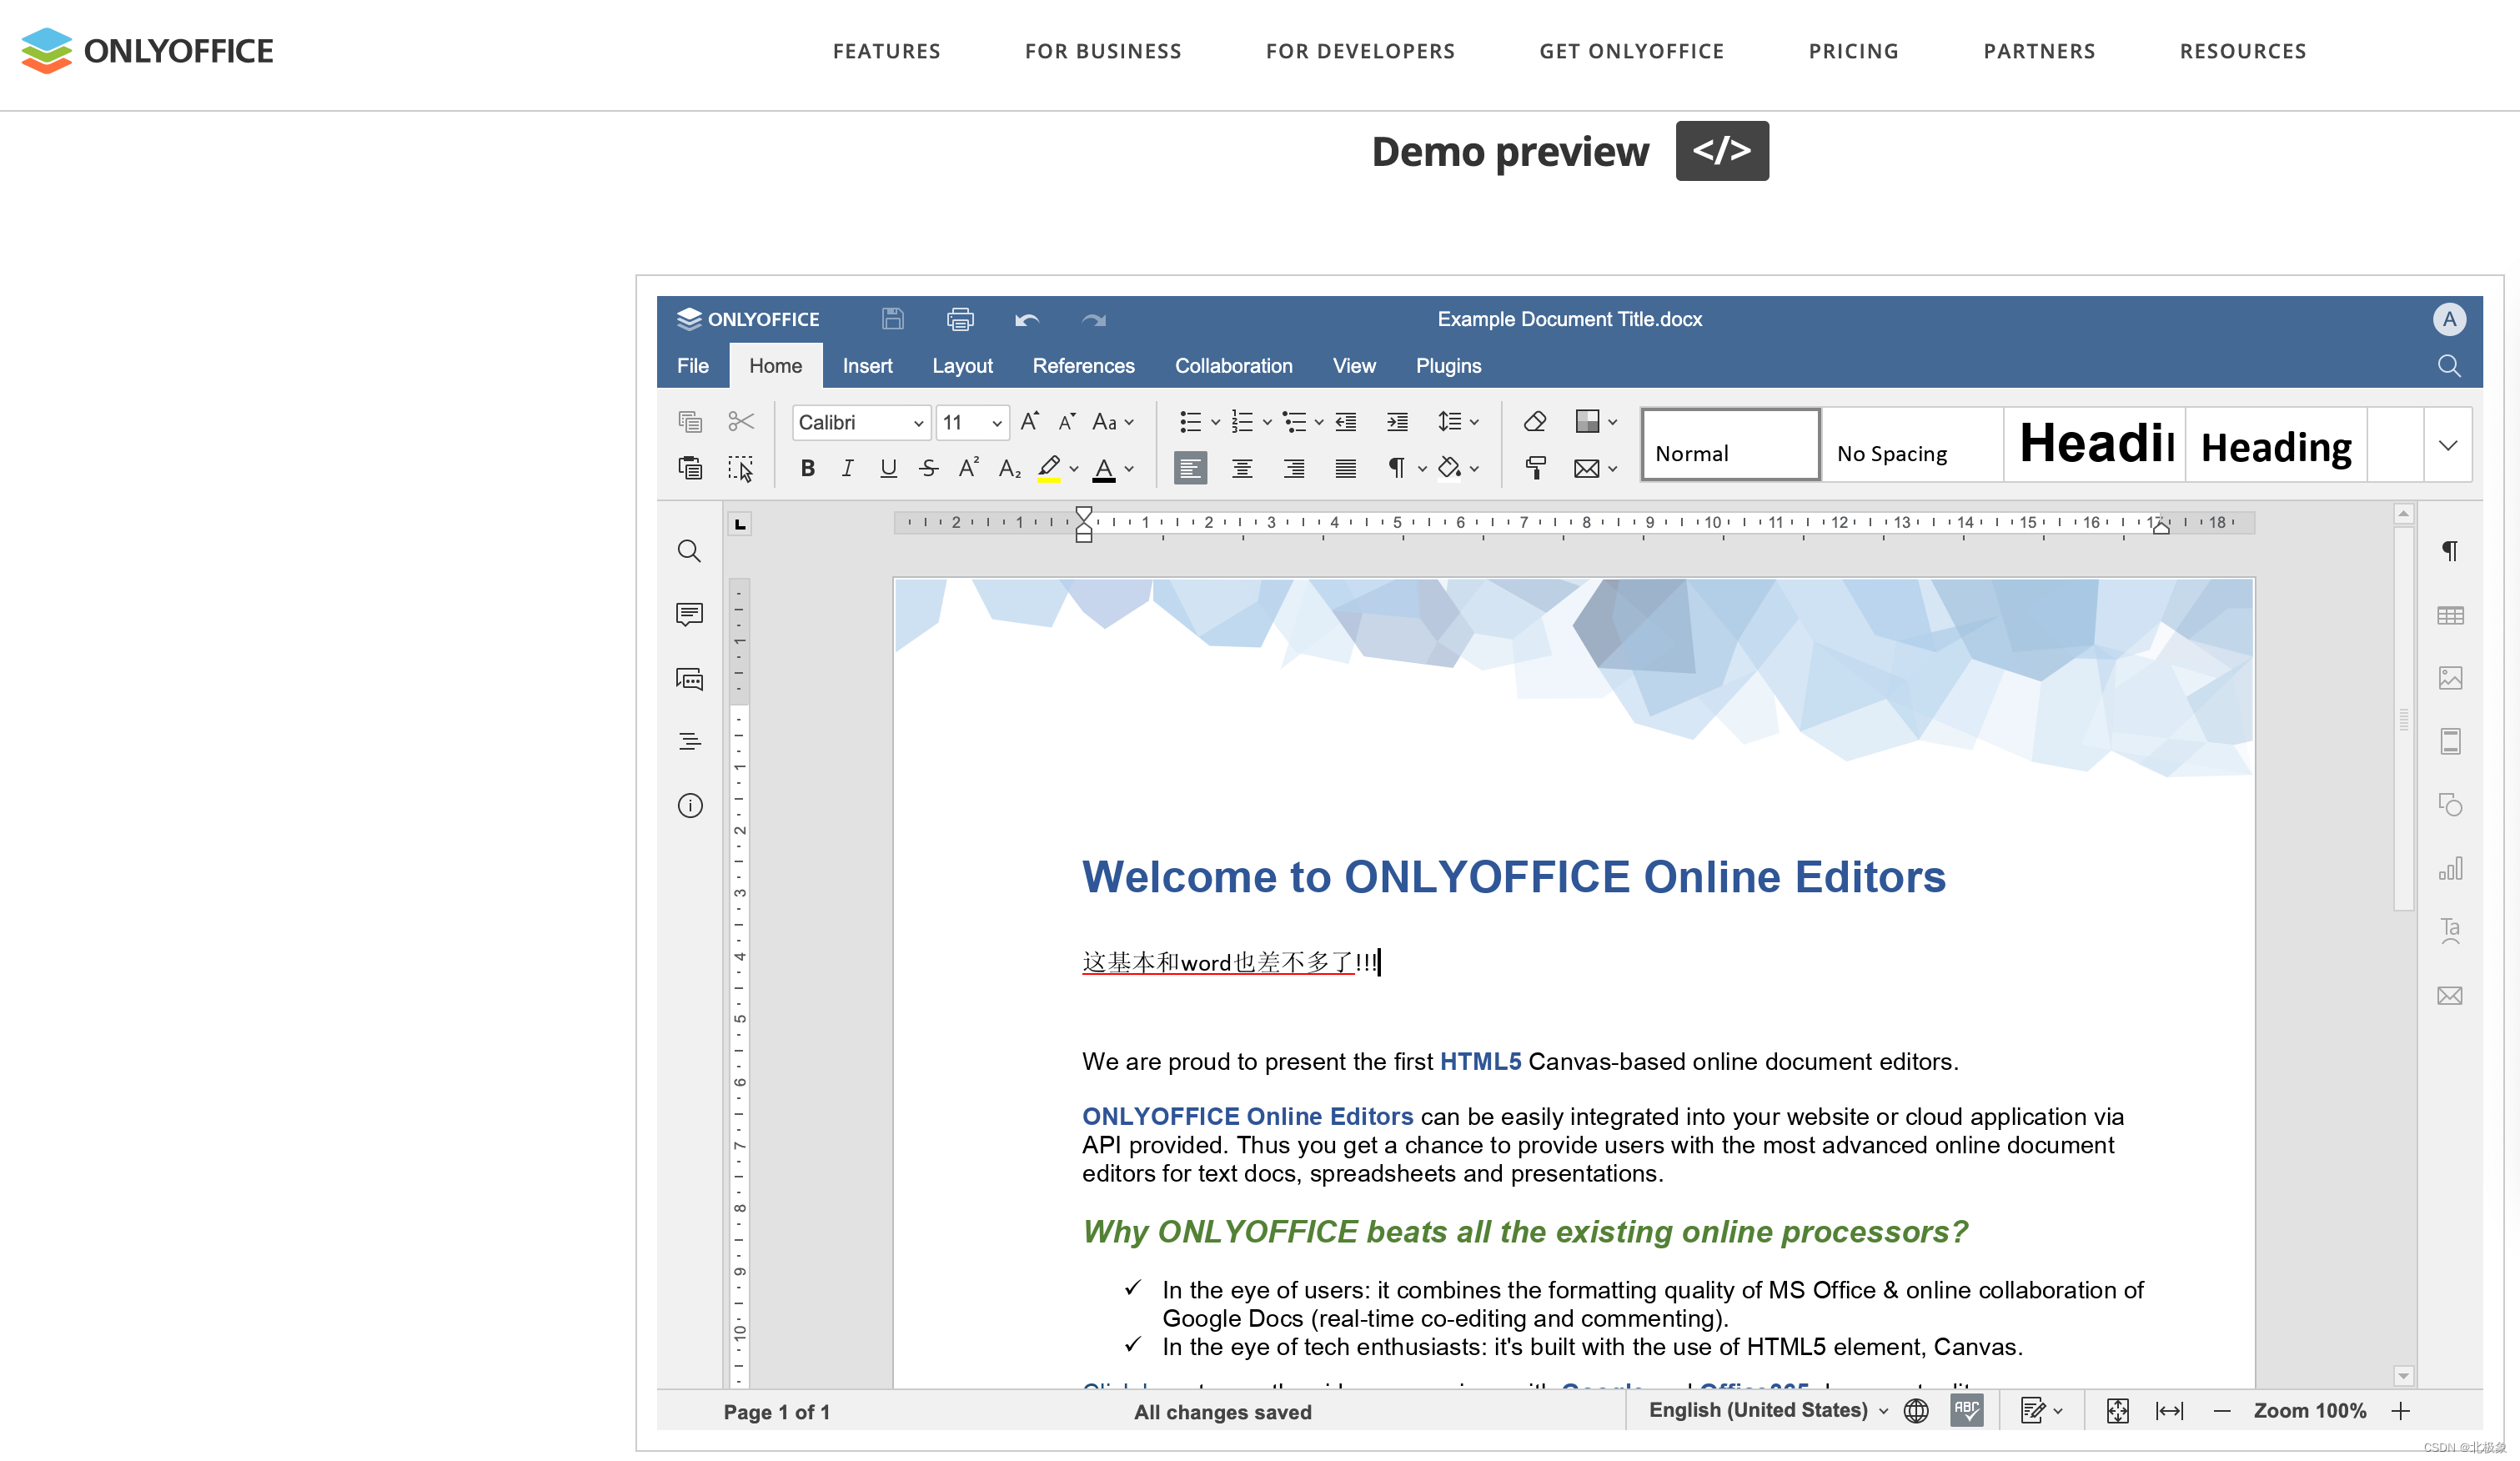This screenshot has width=2520, height=1461.
Task: Click the Print icon in title bar
Action: coord(959,319)
